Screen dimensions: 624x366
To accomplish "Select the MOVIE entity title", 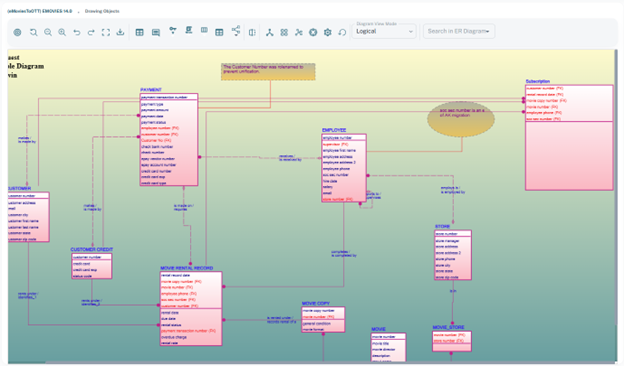I will 378,329.
